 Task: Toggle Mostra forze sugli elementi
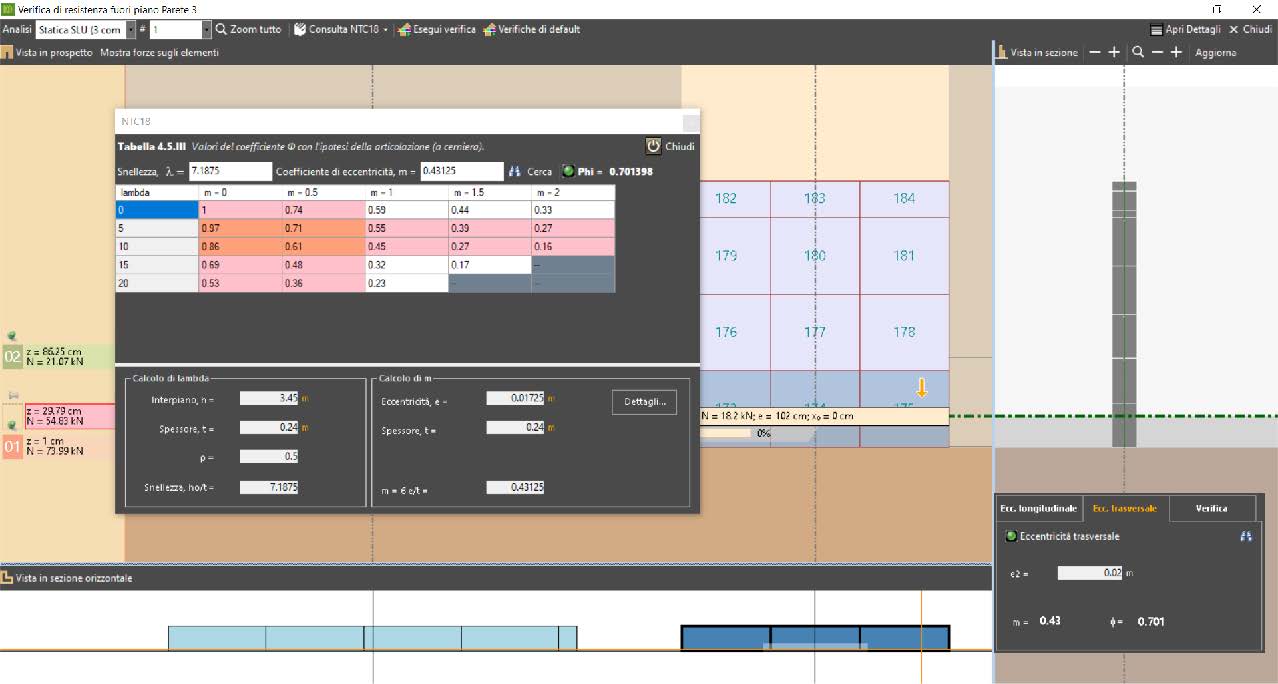click(159, 52)
